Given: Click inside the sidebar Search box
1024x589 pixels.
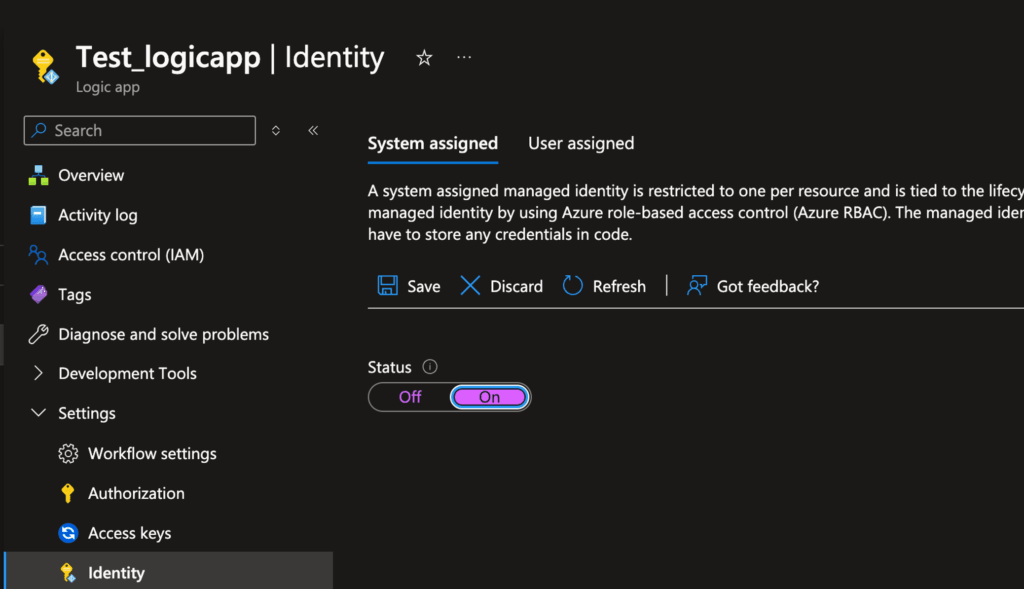Looking at the screenshot, I should tap(139, 130).
